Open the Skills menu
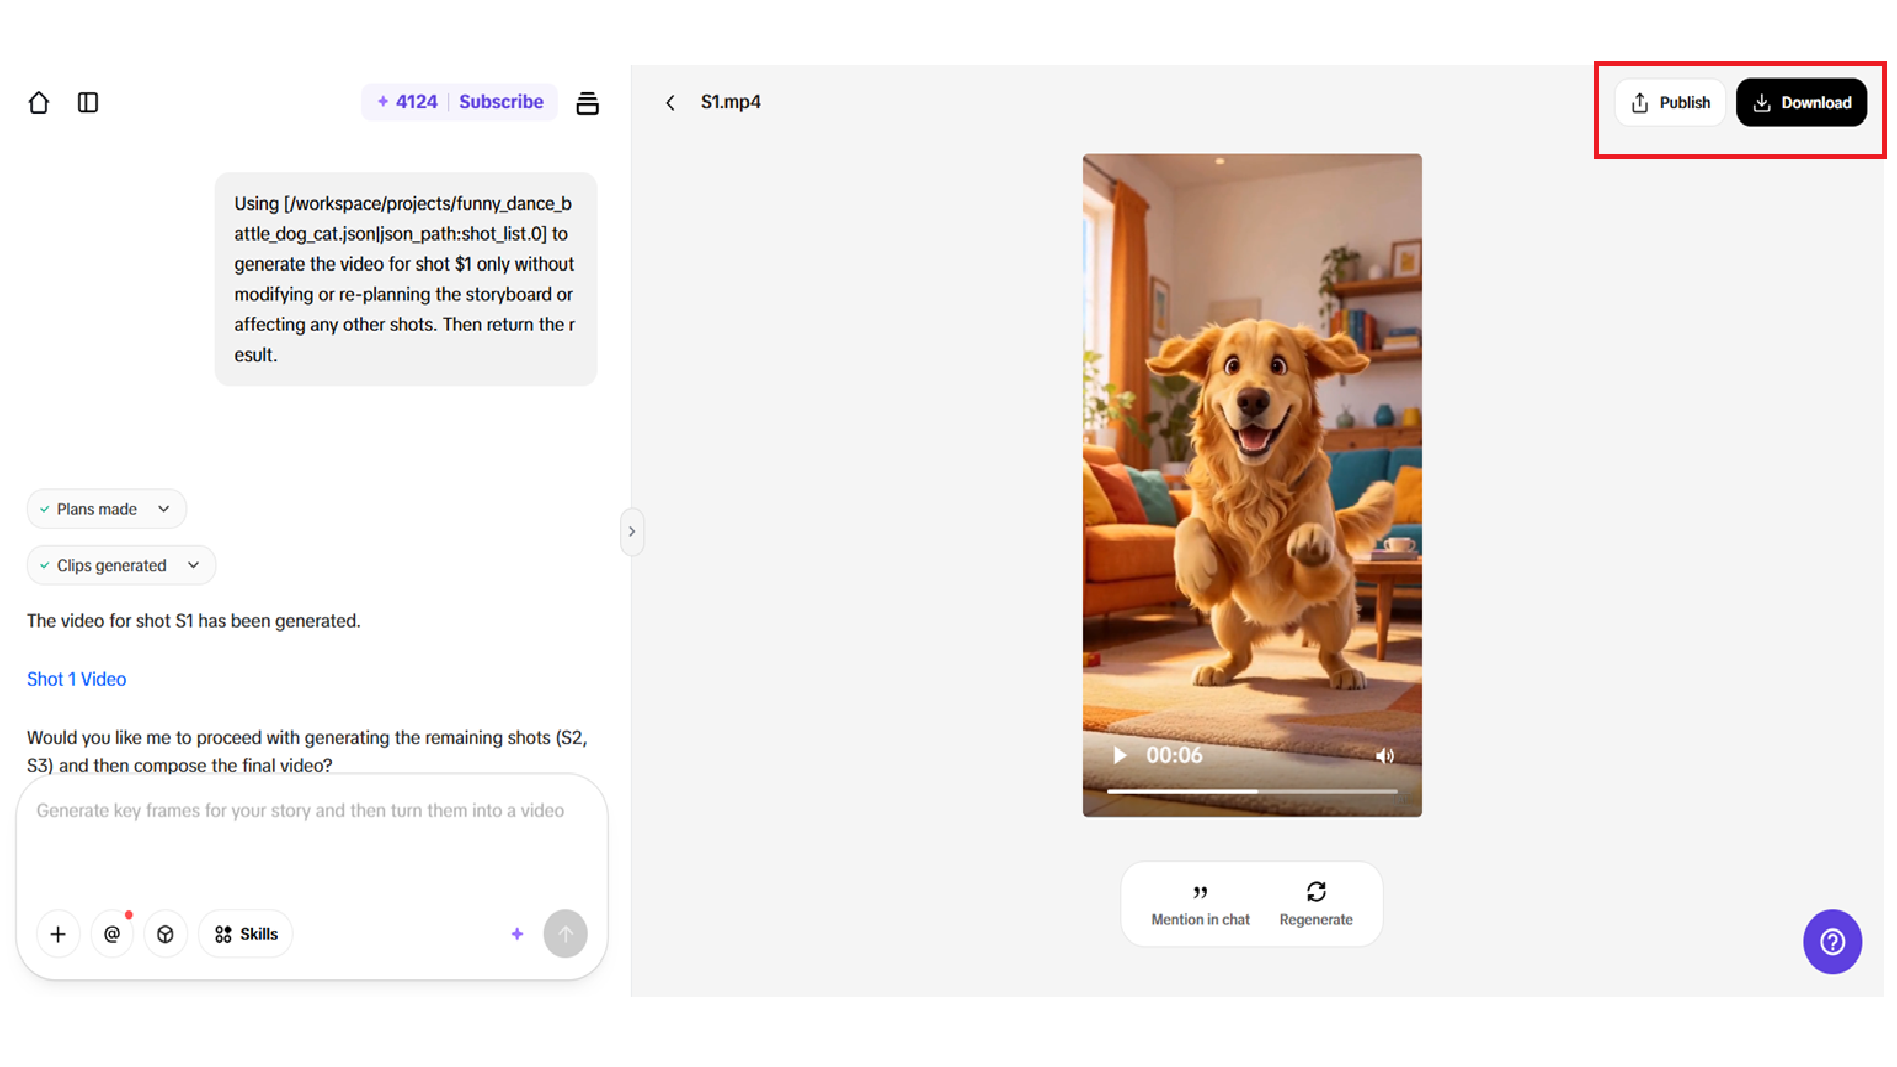This screenshot has height=1067, width=1897. (246, 934)
